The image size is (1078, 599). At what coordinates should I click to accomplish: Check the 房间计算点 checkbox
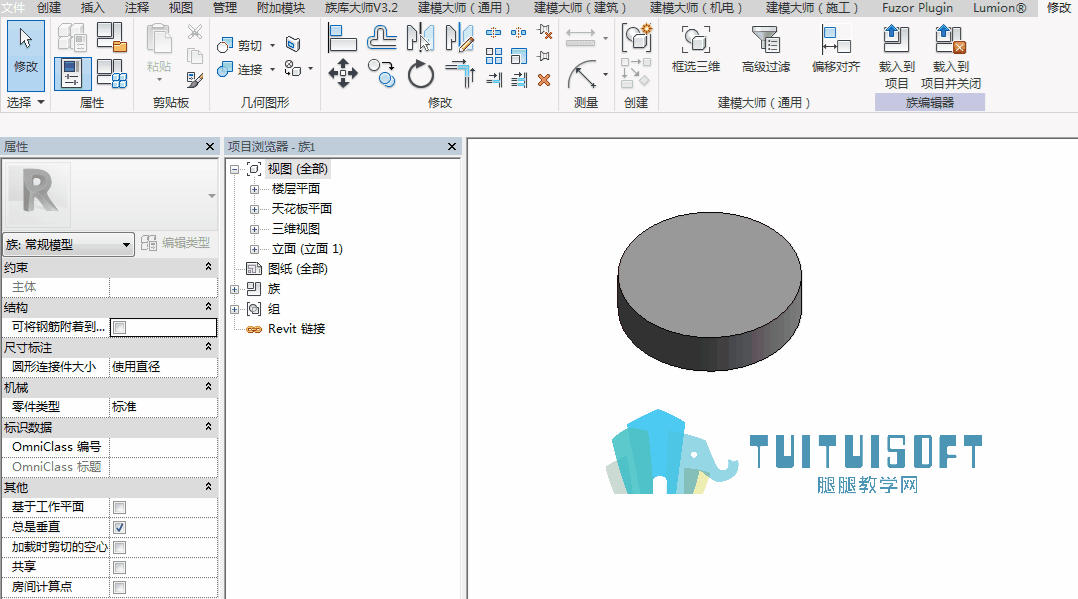(120, 587)
